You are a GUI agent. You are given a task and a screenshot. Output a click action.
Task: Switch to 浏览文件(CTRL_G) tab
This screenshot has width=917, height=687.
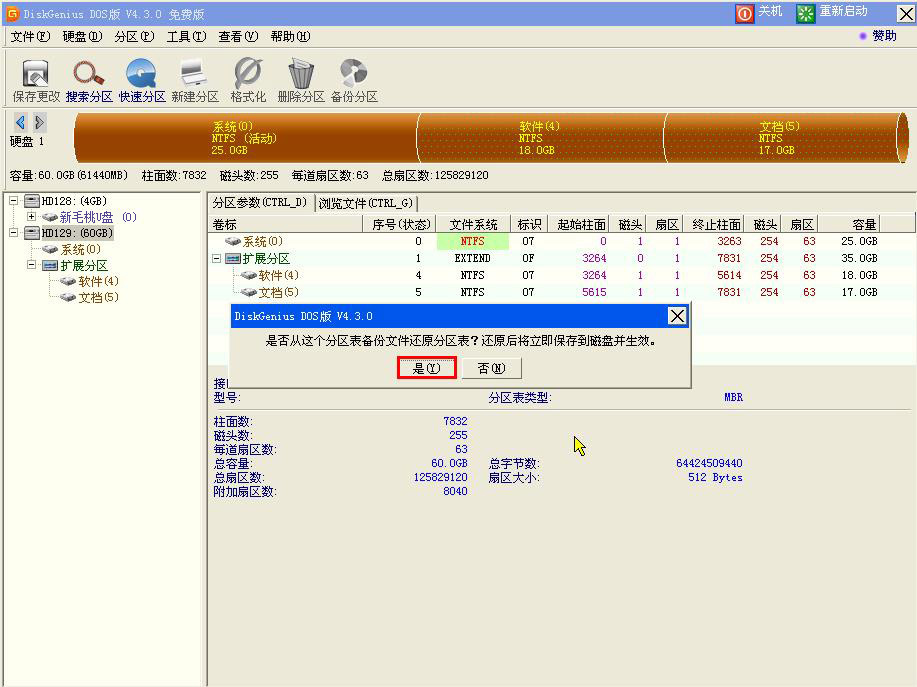[367, 203]
